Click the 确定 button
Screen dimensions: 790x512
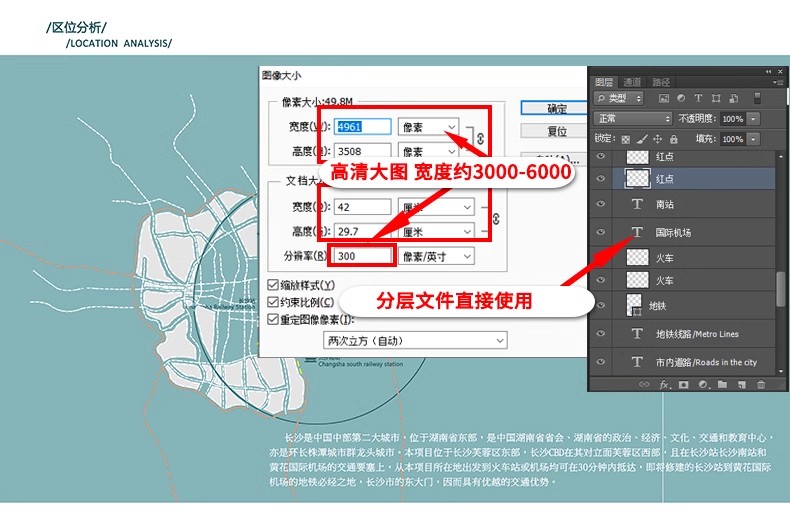tap(554, 108)
